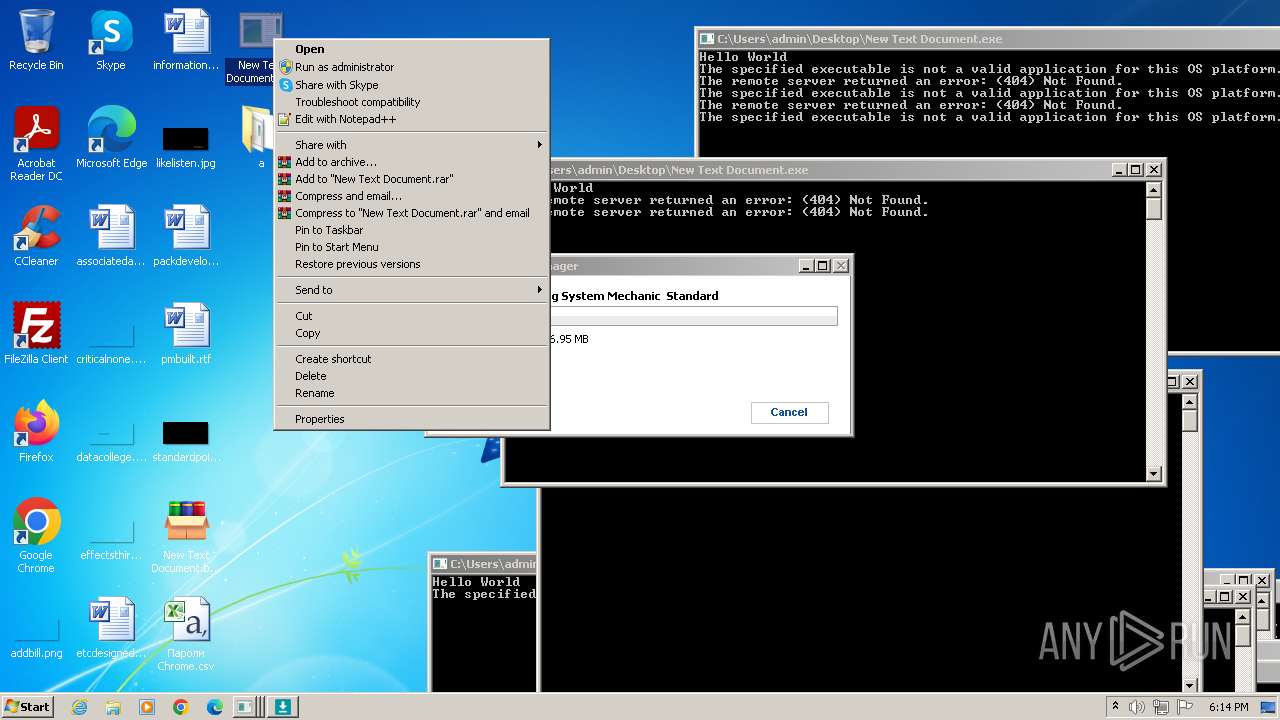The width and height of the screenshot is (1280, 720).
Task: Launch FileZilla Client shortcut
Action: point(36,335)
